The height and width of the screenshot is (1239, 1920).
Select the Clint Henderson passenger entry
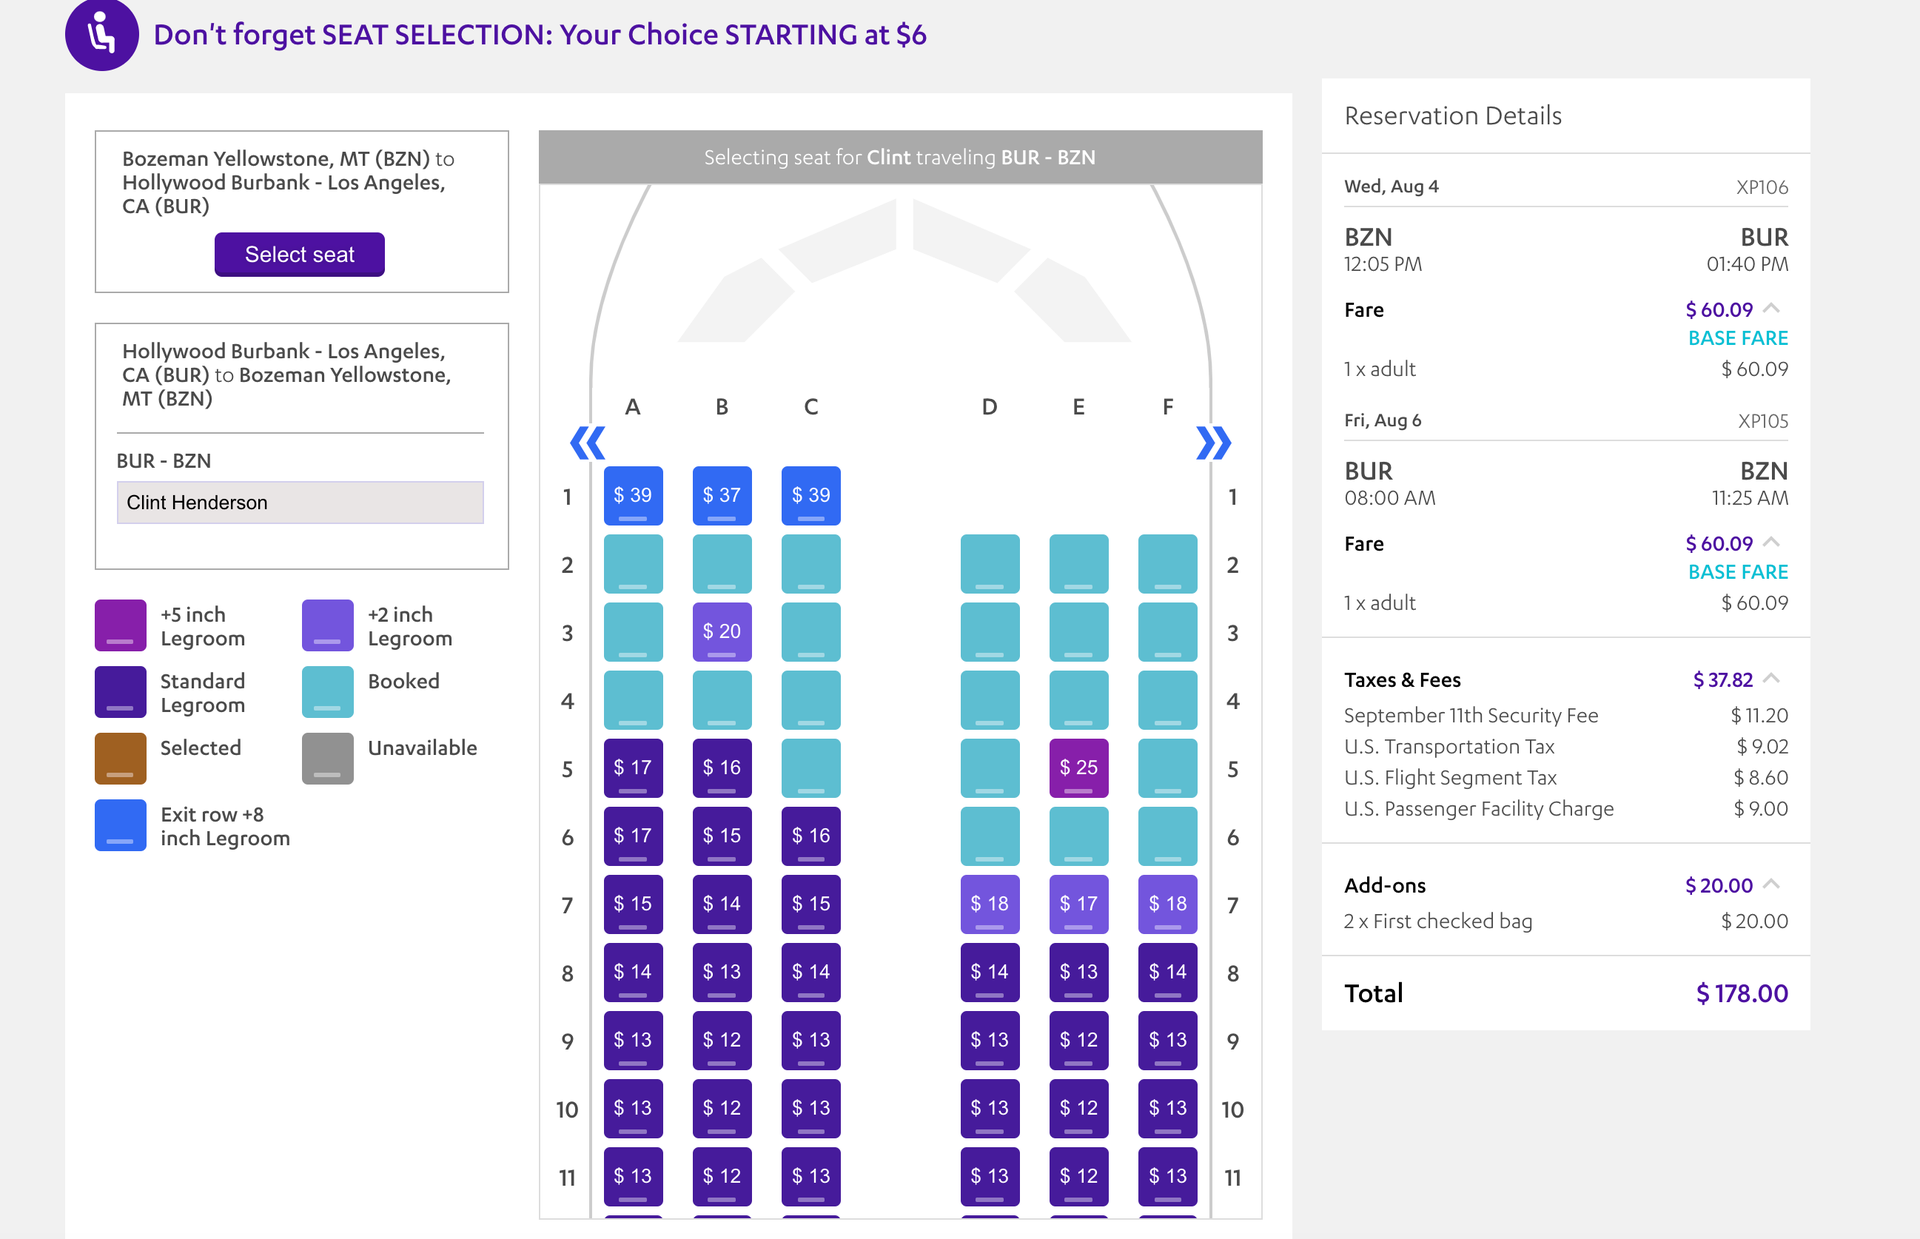pyautogui.click(x=299, y=502)
